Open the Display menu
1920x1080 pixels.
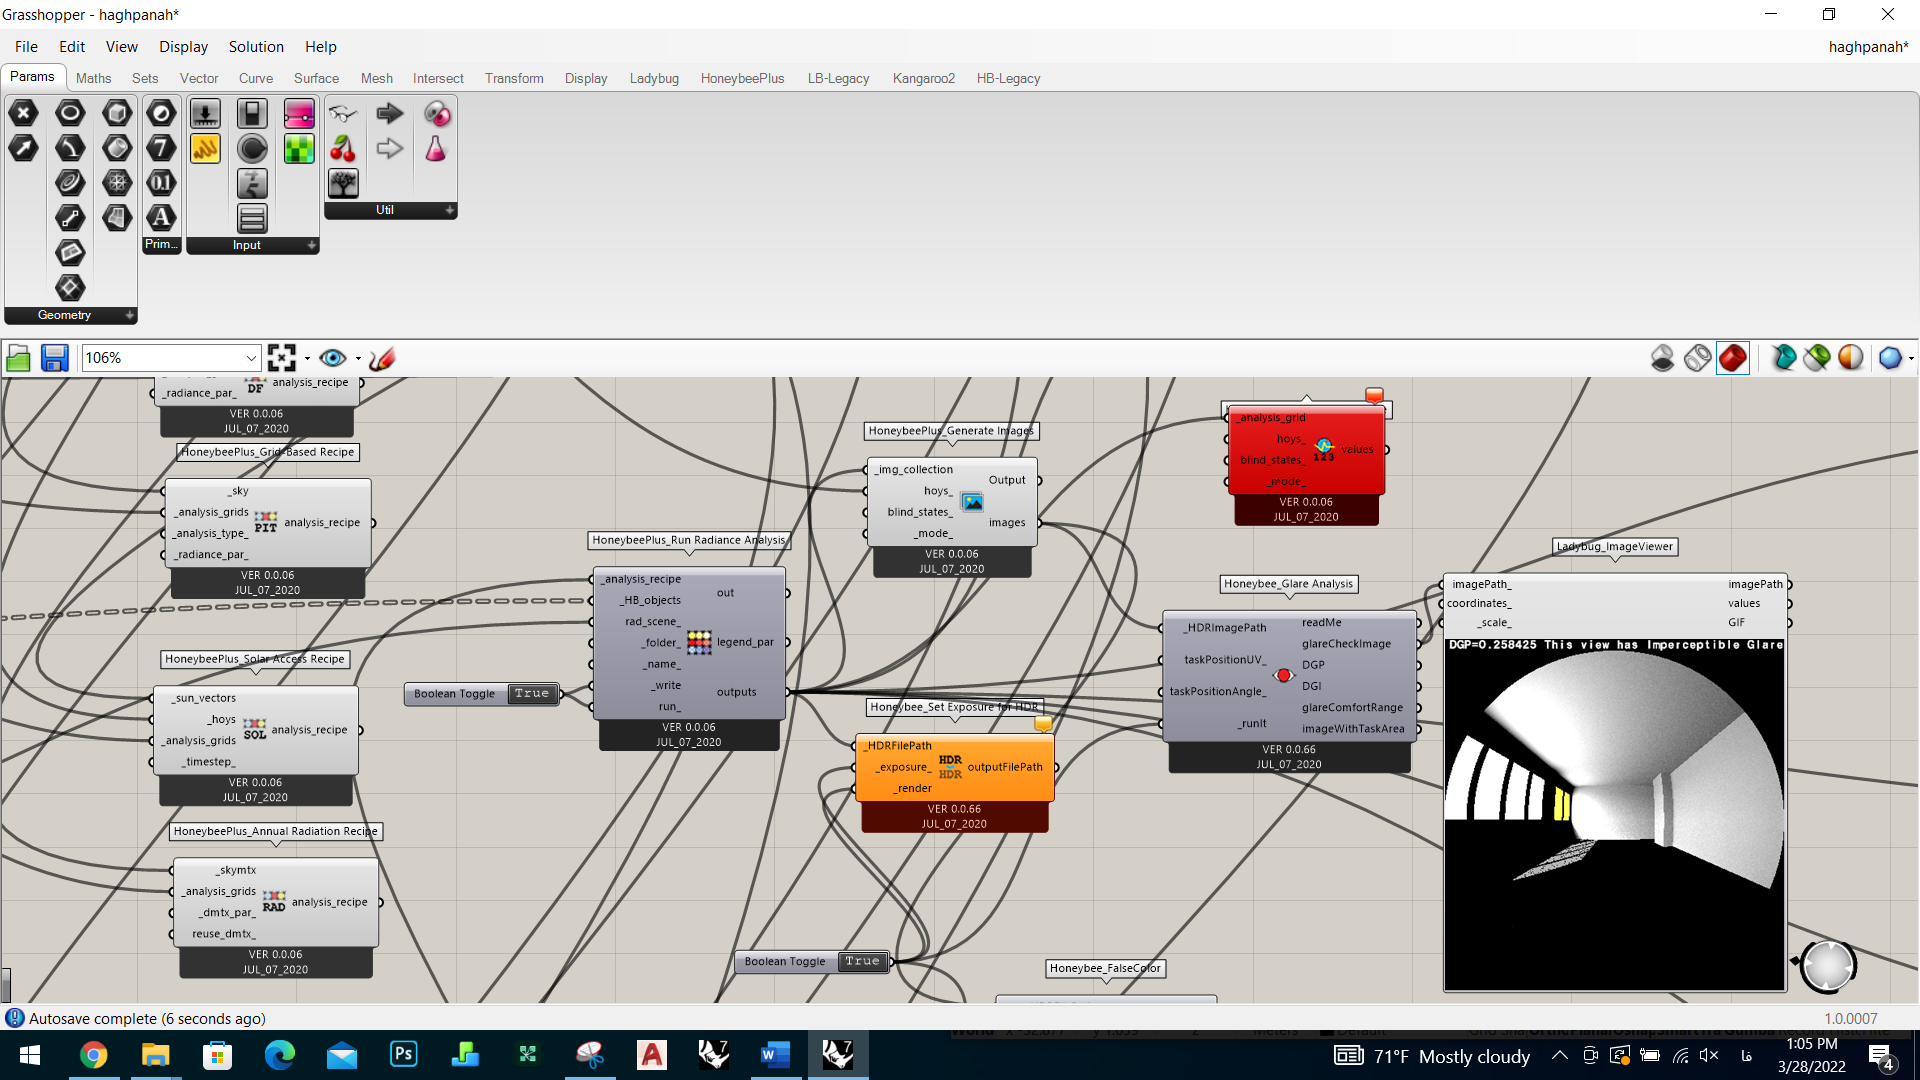click(183, 47)
